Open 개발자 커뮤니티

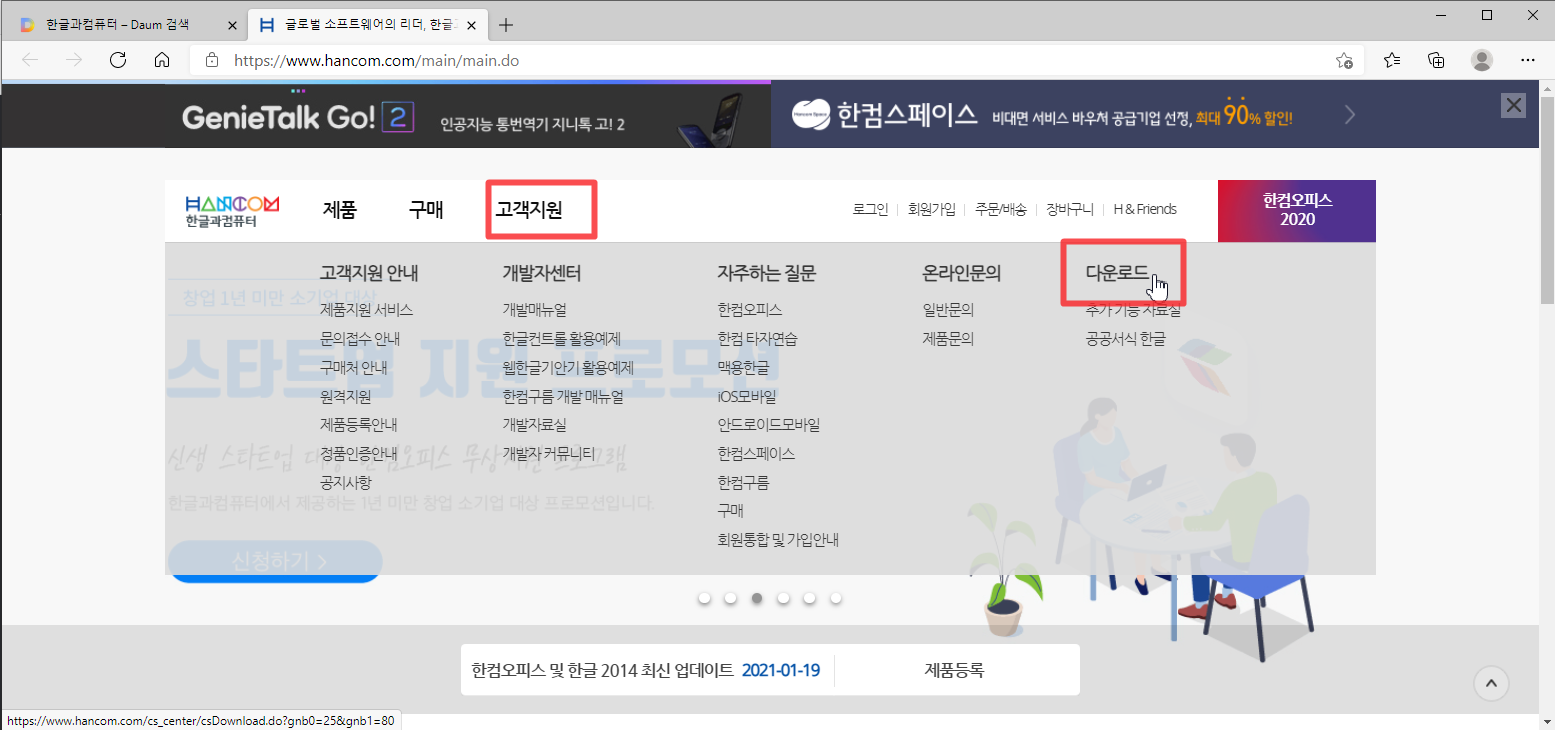click(x=548, y=453)
